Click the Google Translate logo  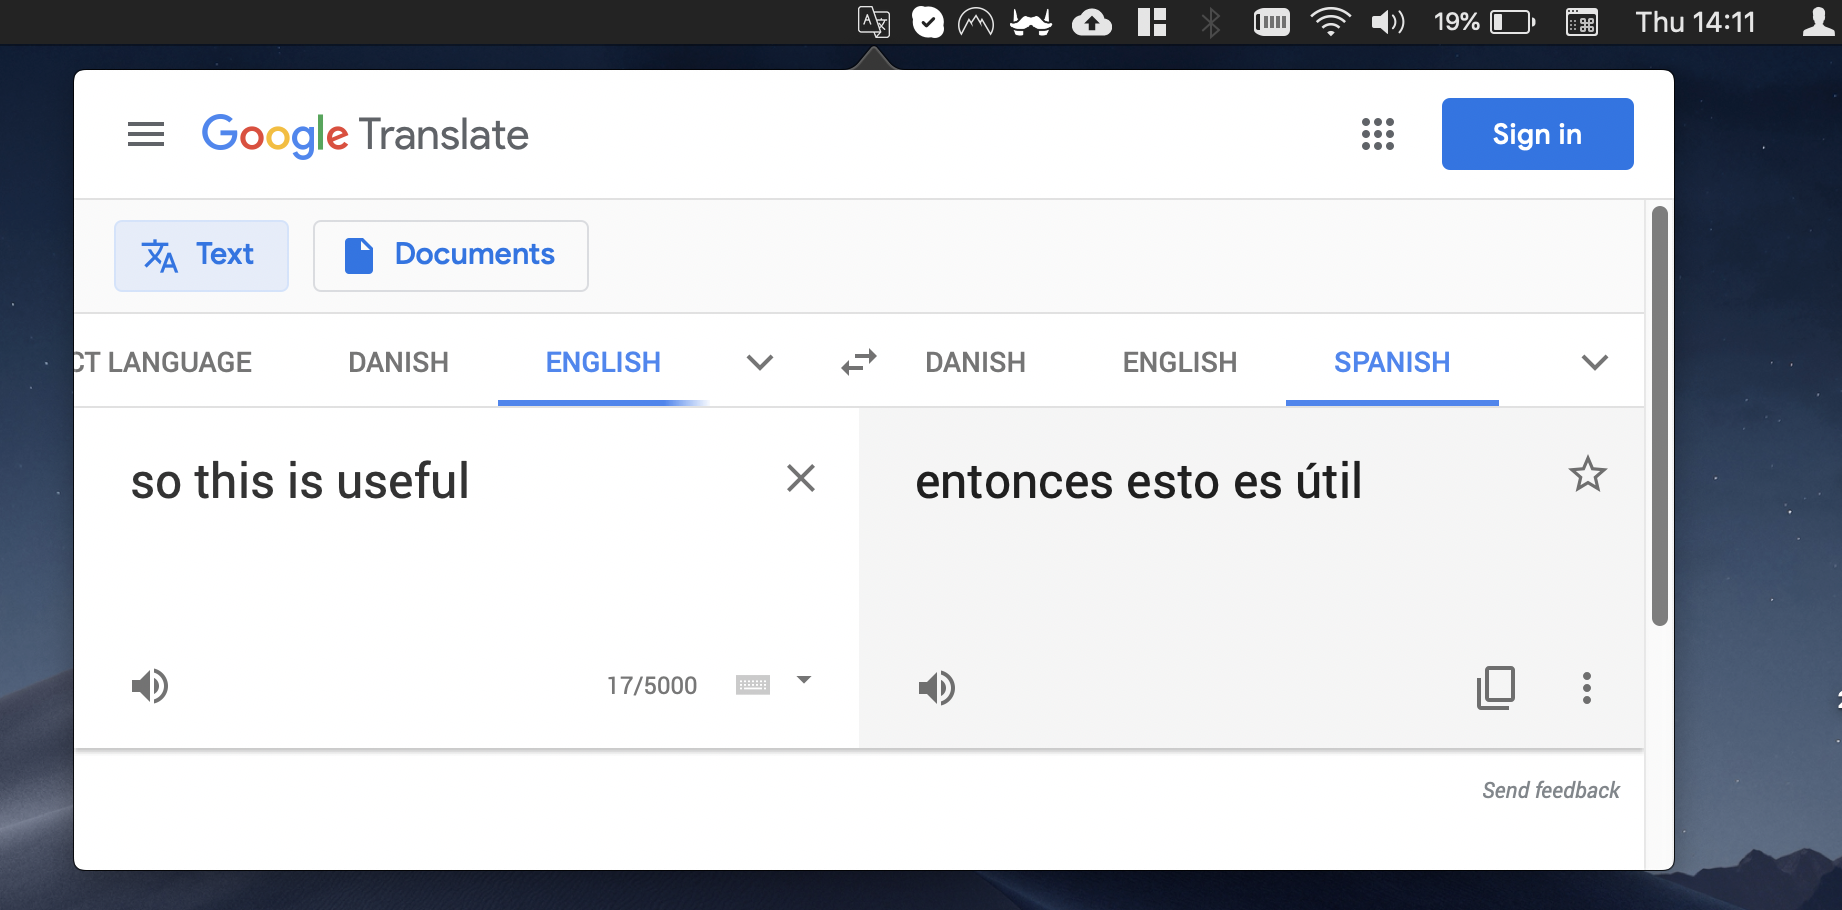pos(365,135)
